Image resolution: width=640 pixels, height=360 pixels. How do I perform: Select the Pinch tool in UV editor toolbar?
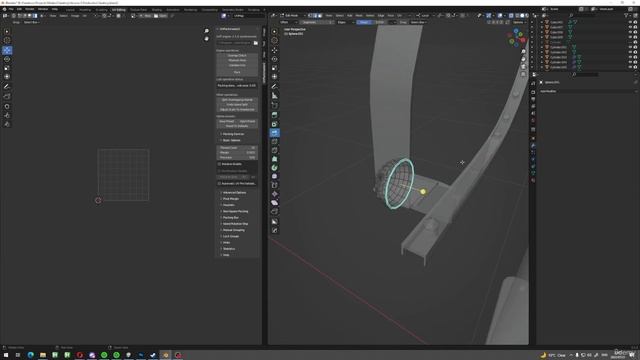click(7, 124)
